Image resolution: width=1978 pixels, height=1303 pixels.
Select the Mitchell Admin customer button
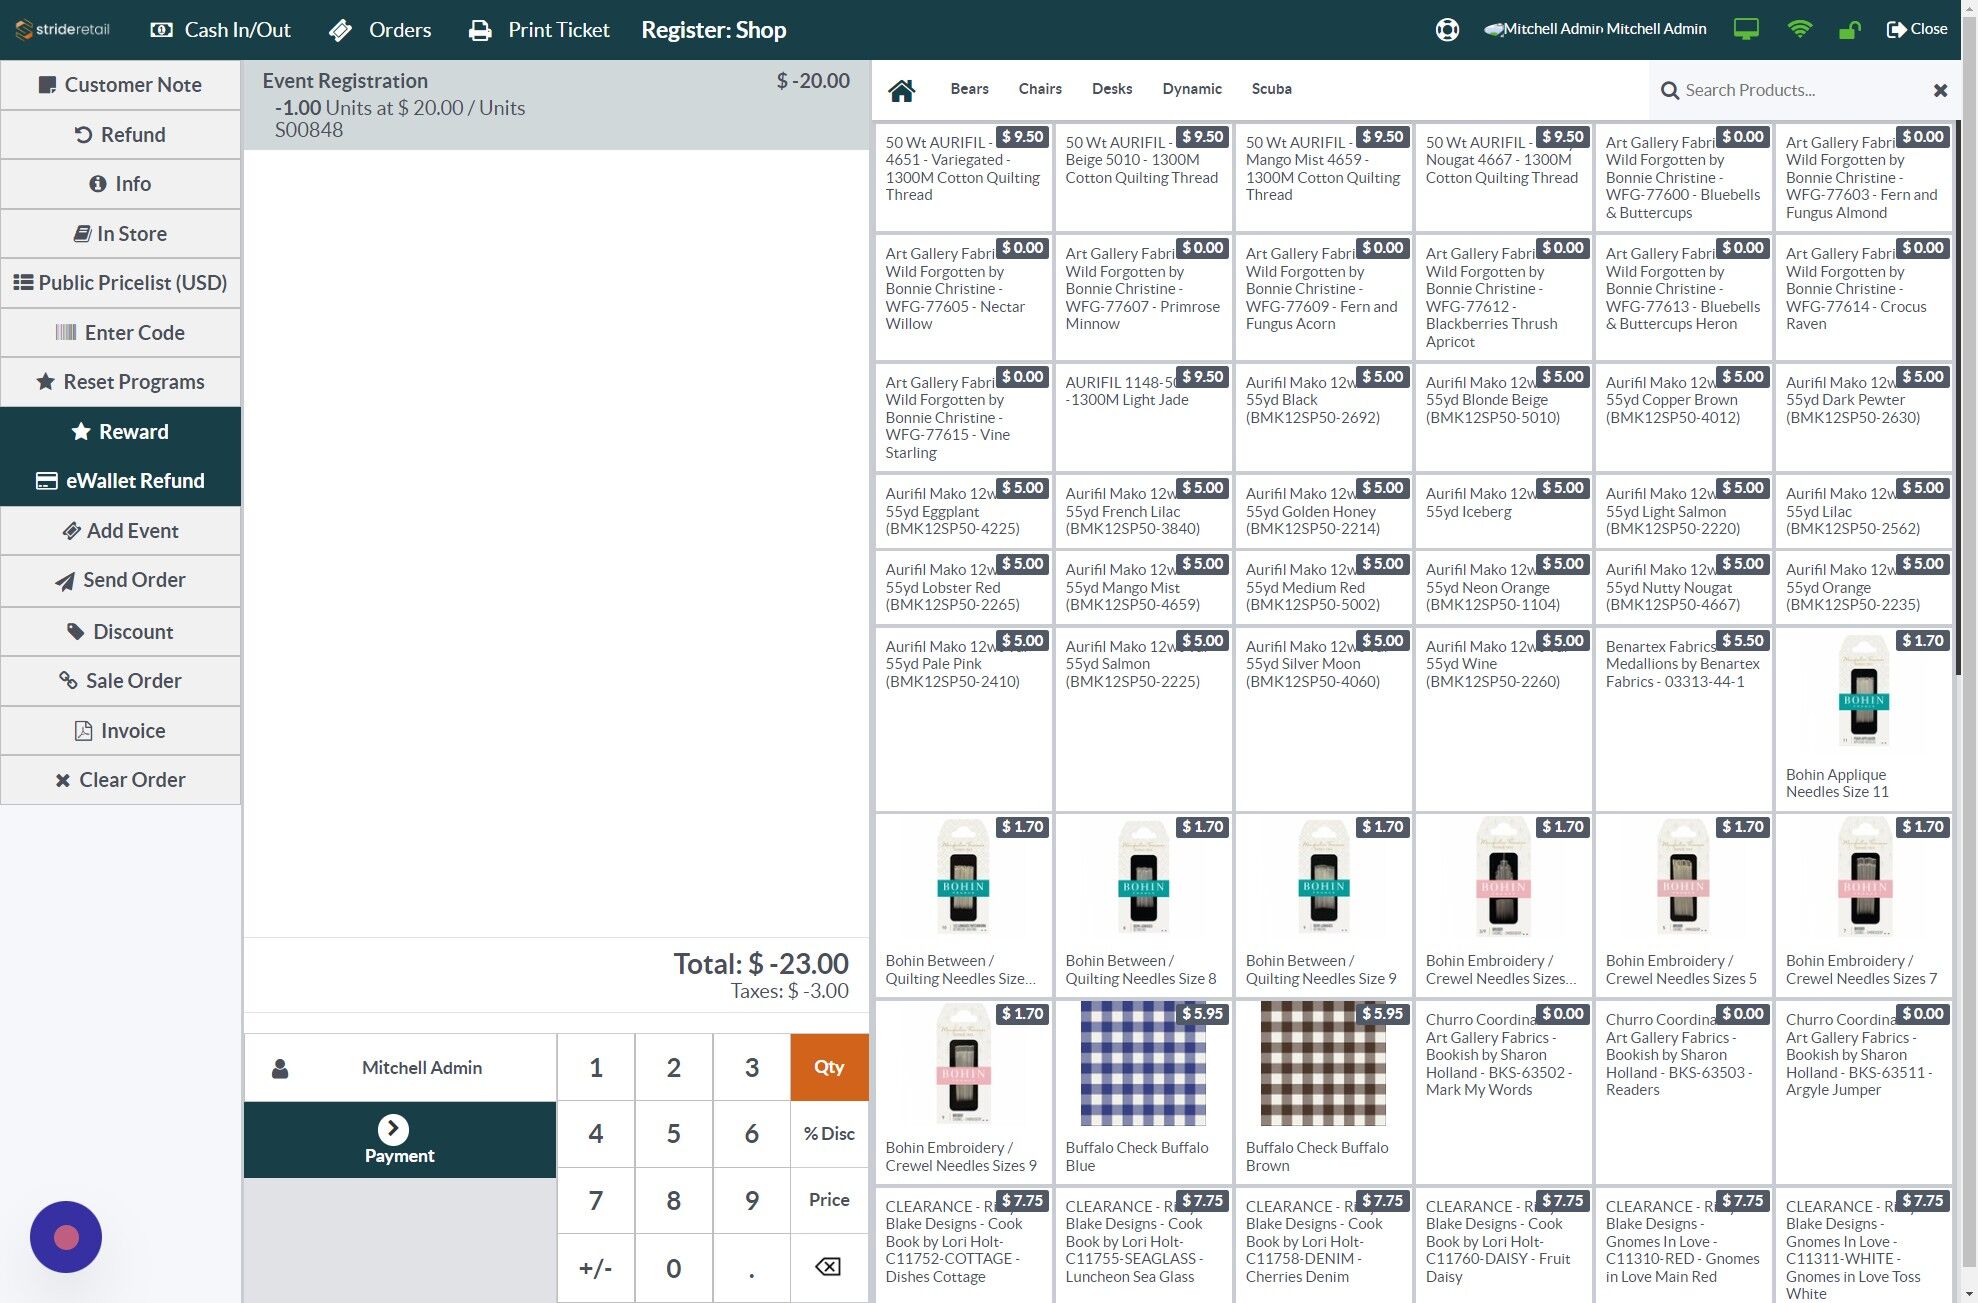(x=400, y=1068)
